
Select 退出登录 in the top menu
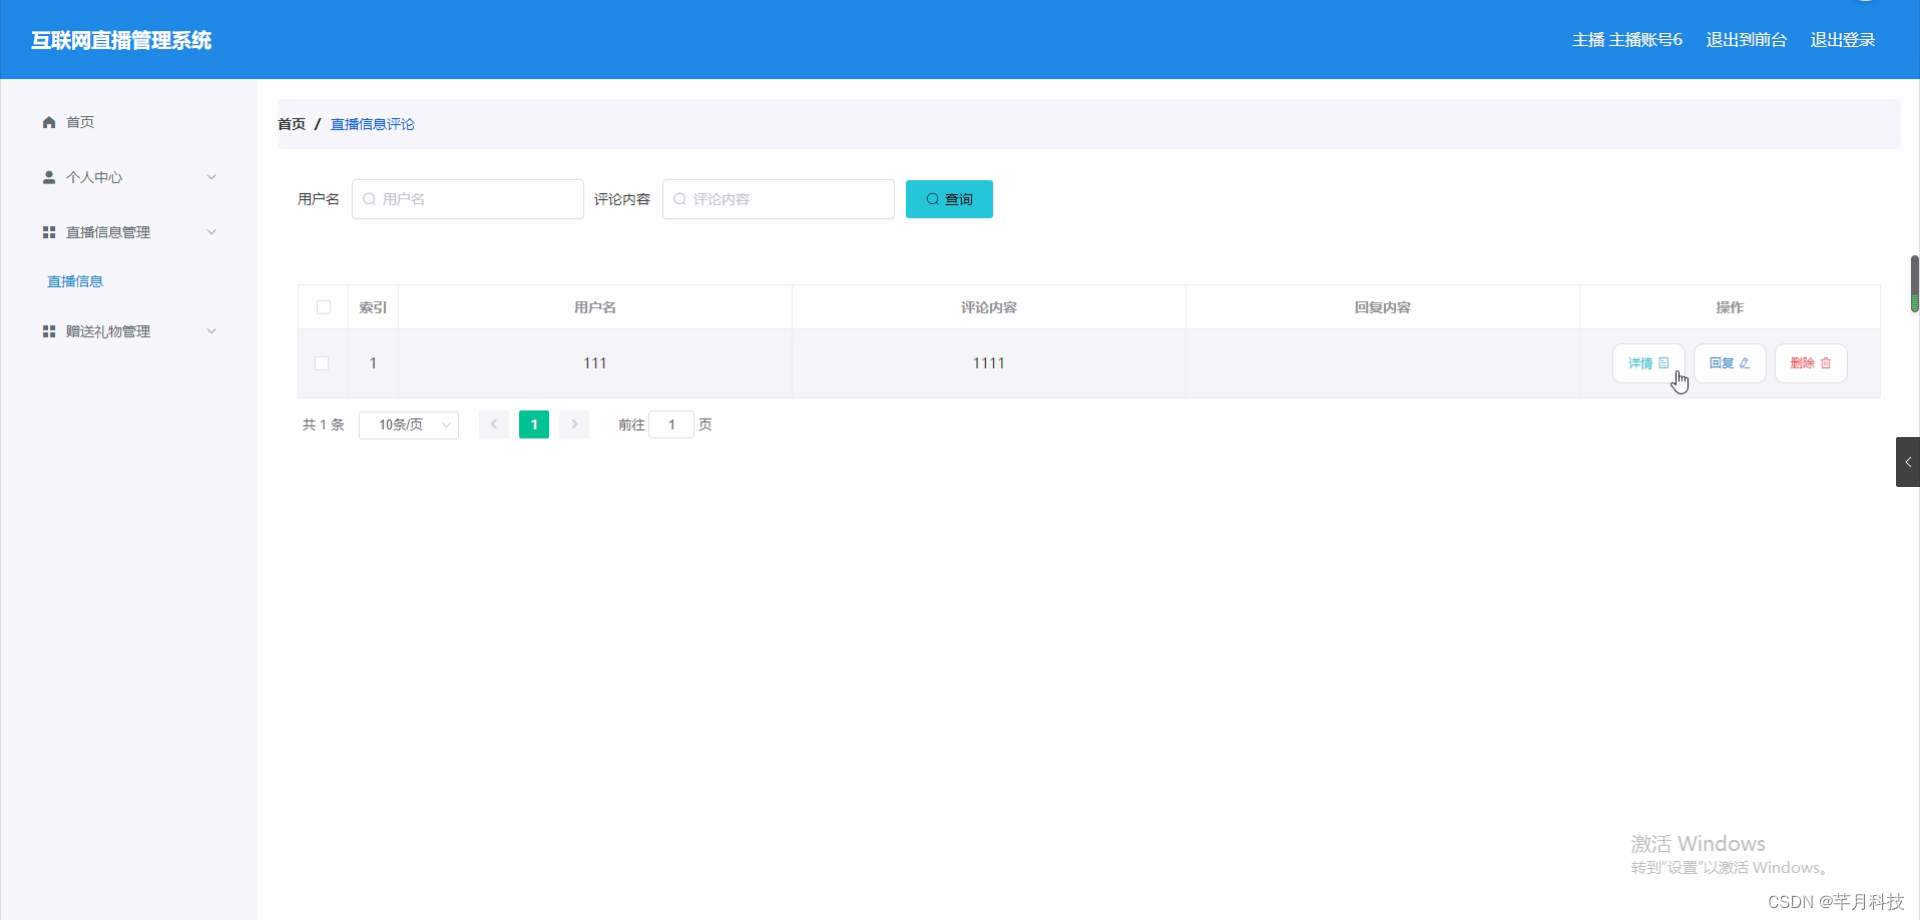pyautogui.click(x=1843, y=39)
